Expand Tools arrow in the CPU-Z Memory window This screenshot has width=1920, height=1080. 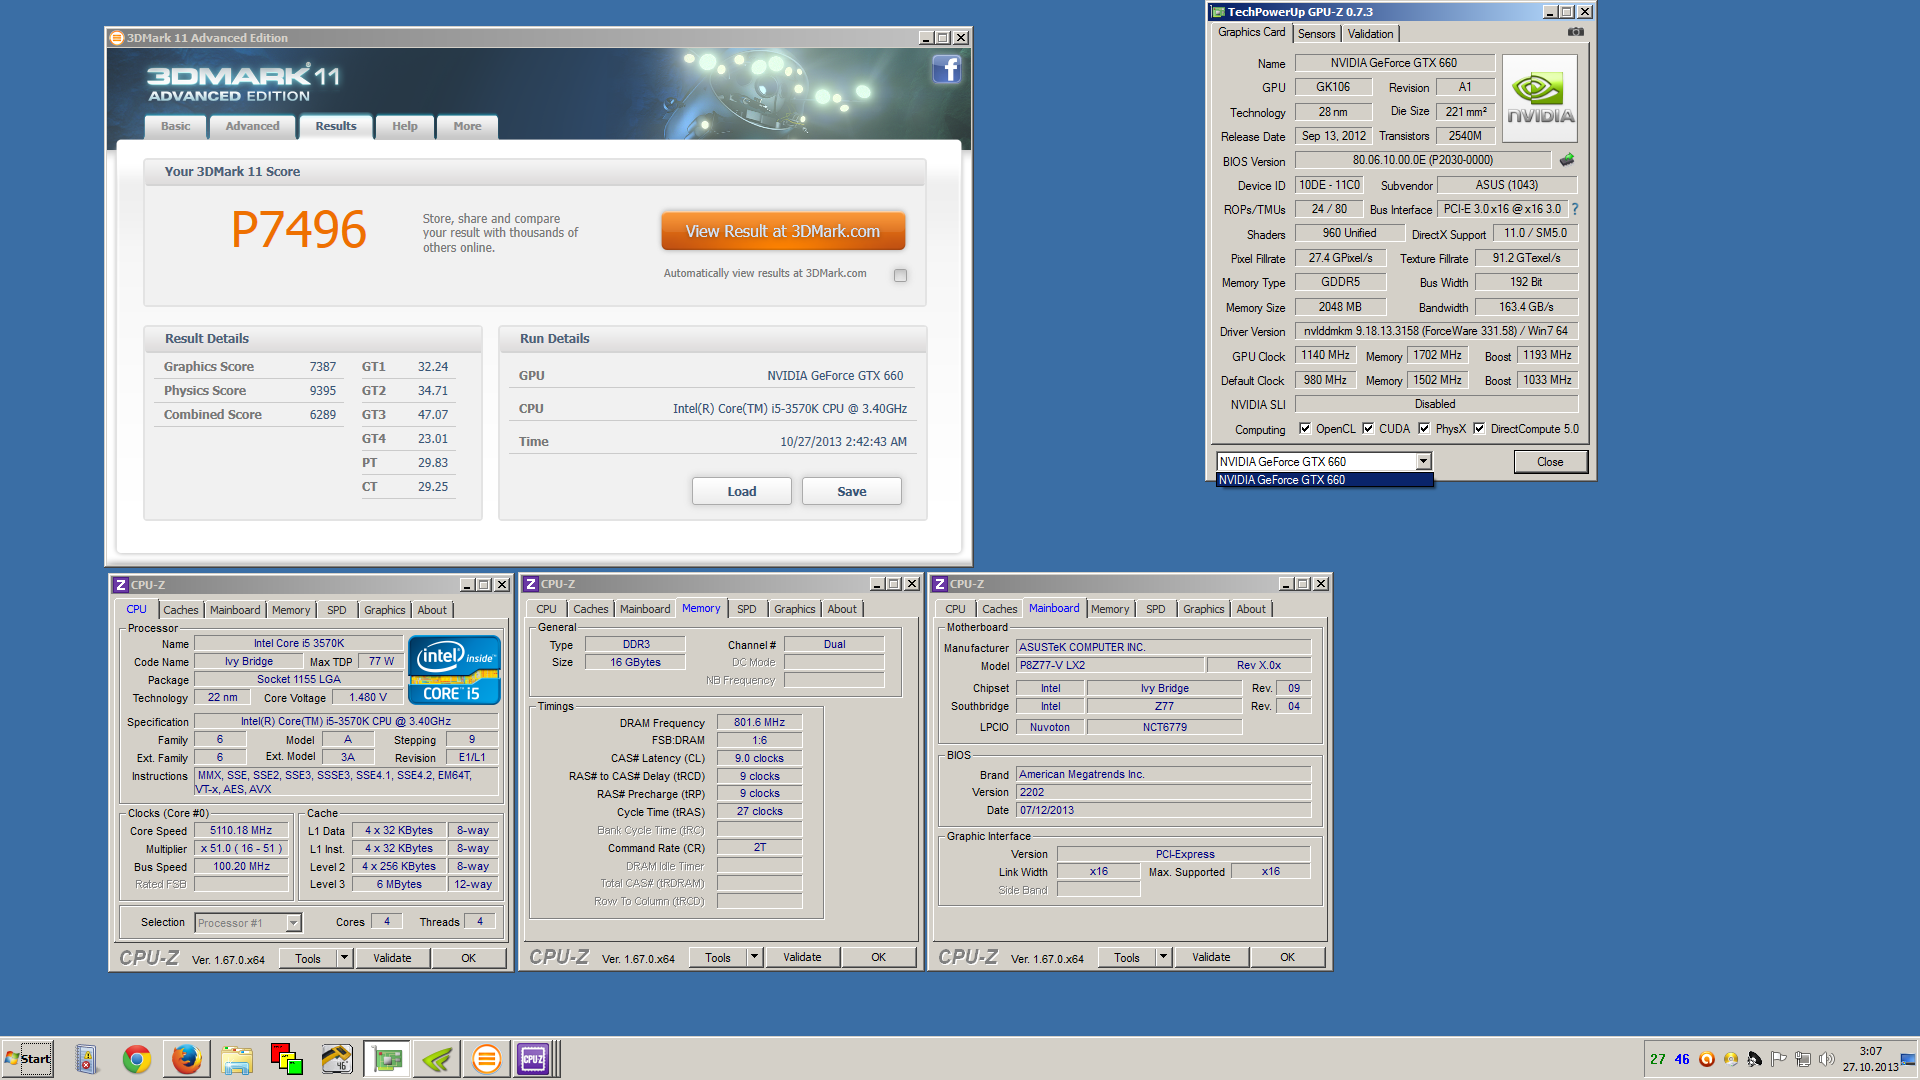(754, 957)
